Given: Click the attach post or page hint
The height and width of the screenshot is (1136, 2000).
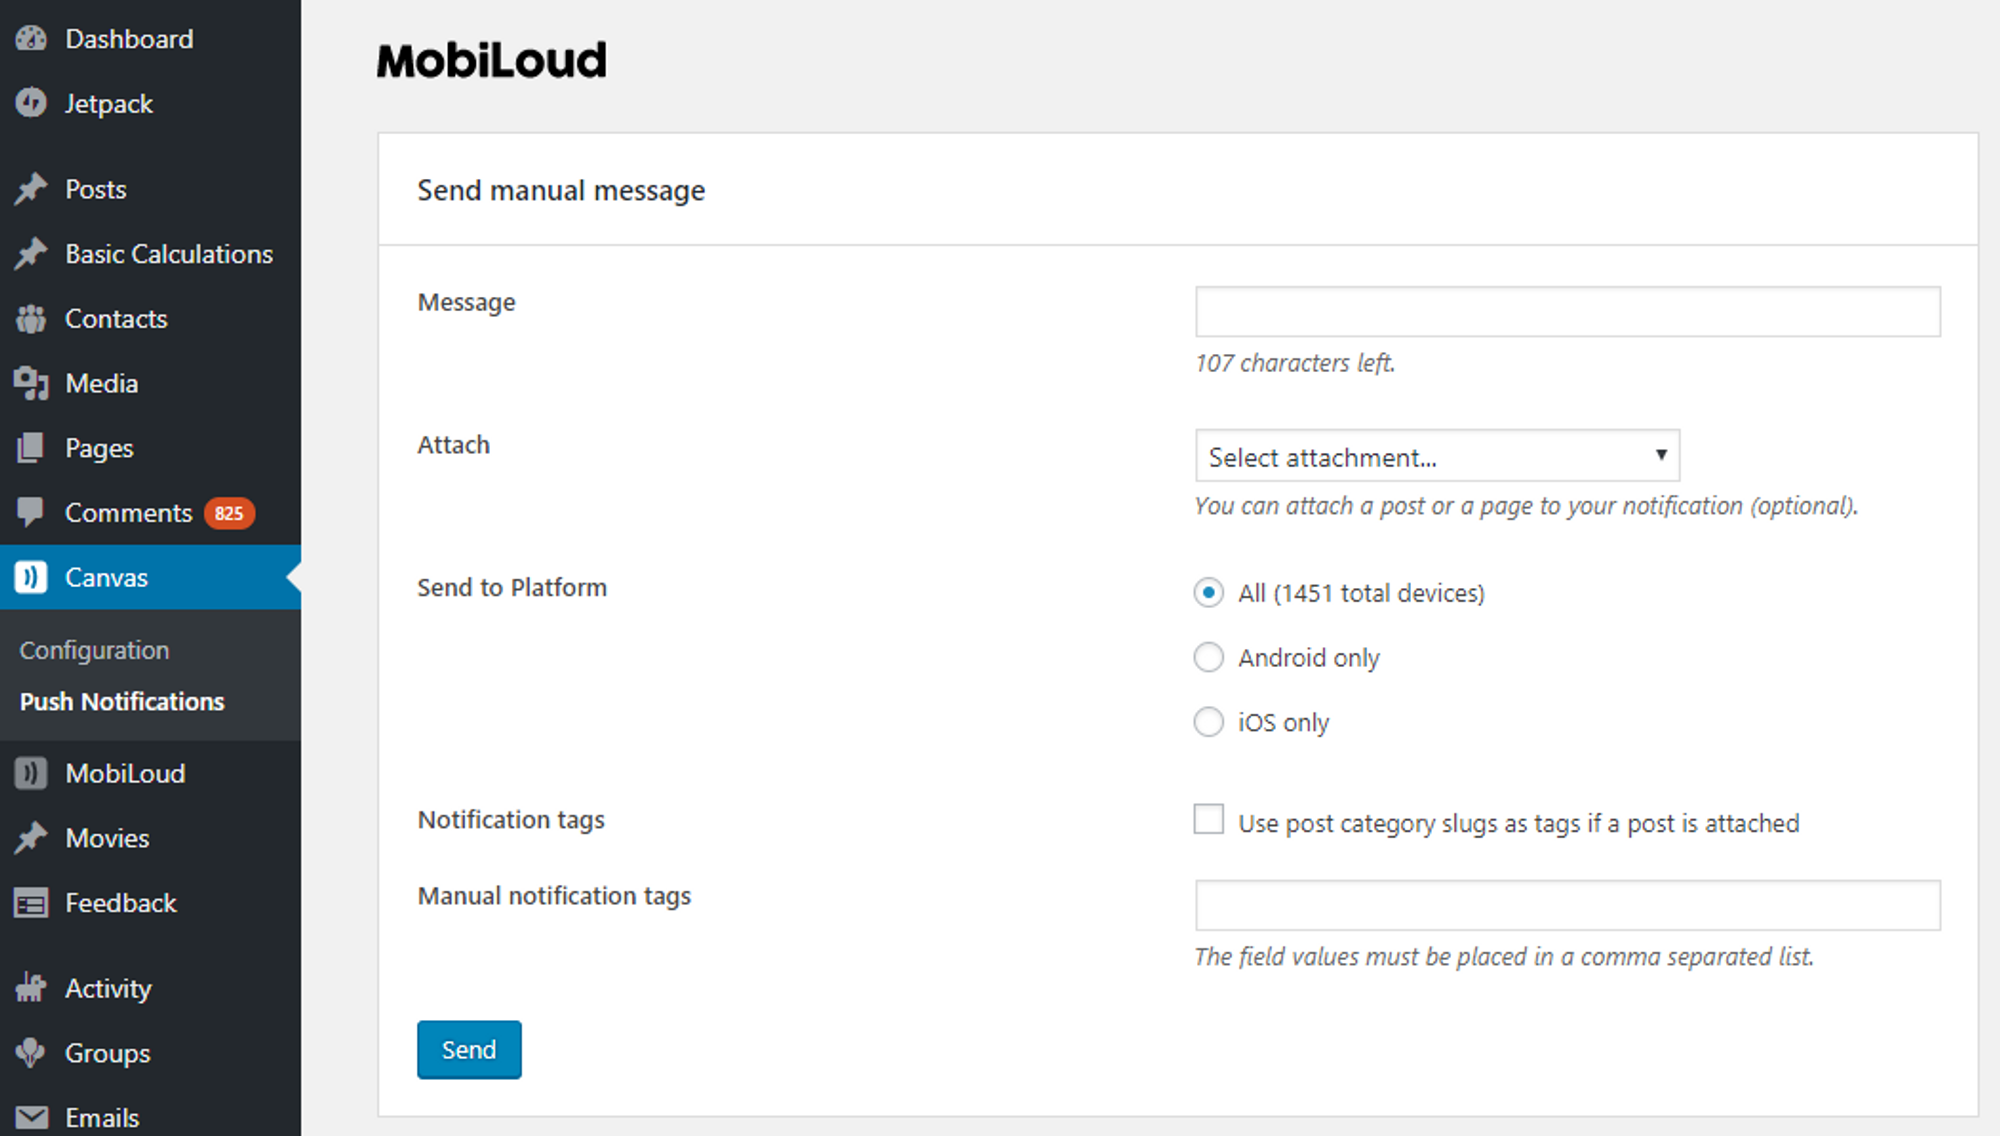Looking at the screenshot, I should [x=1526, y=506].
